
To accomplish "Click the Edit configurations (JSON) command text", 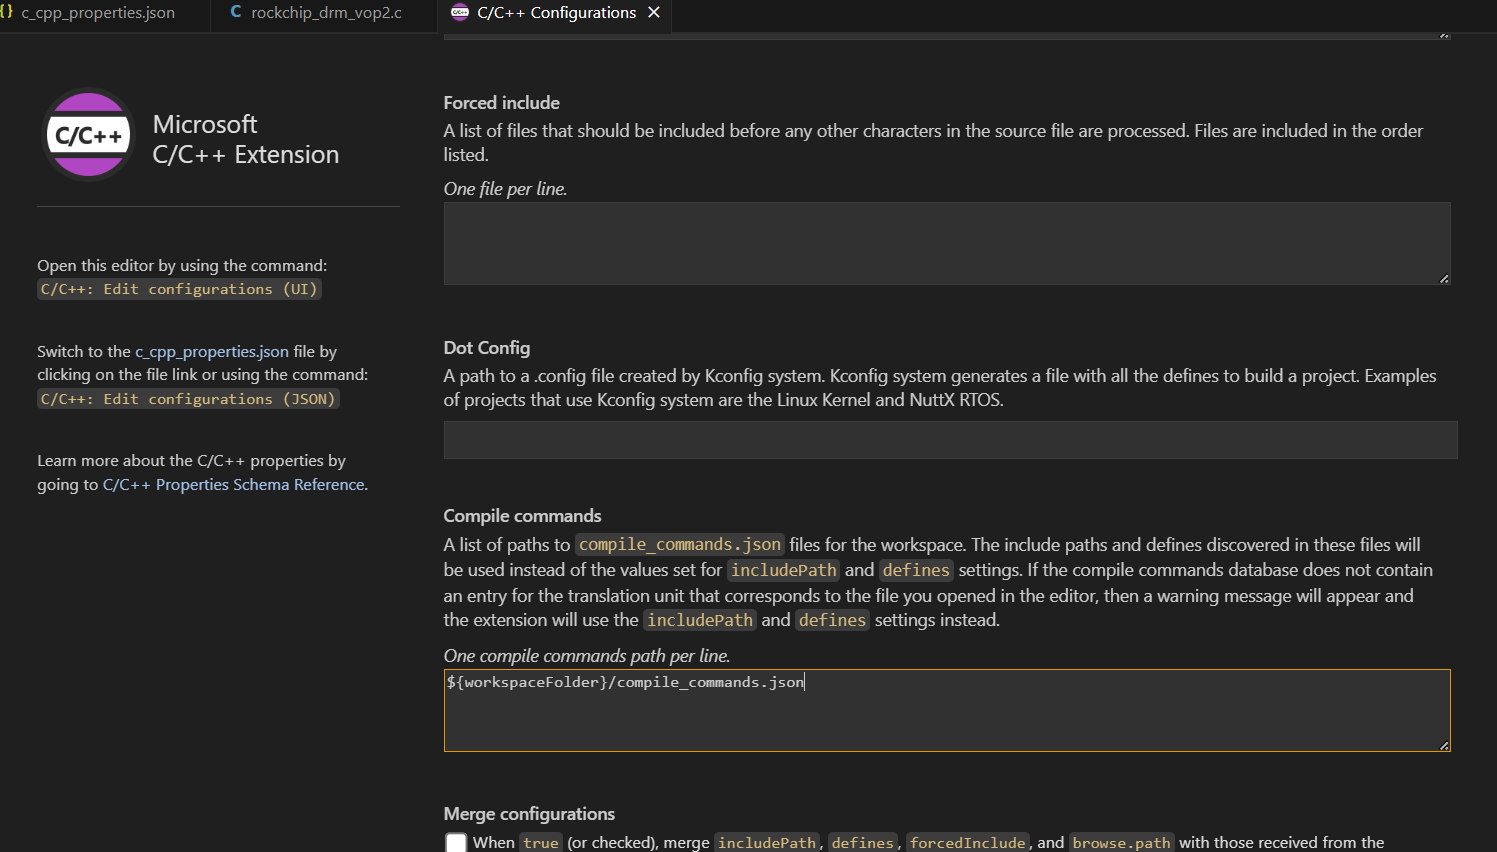I will (x=188, y=399).
